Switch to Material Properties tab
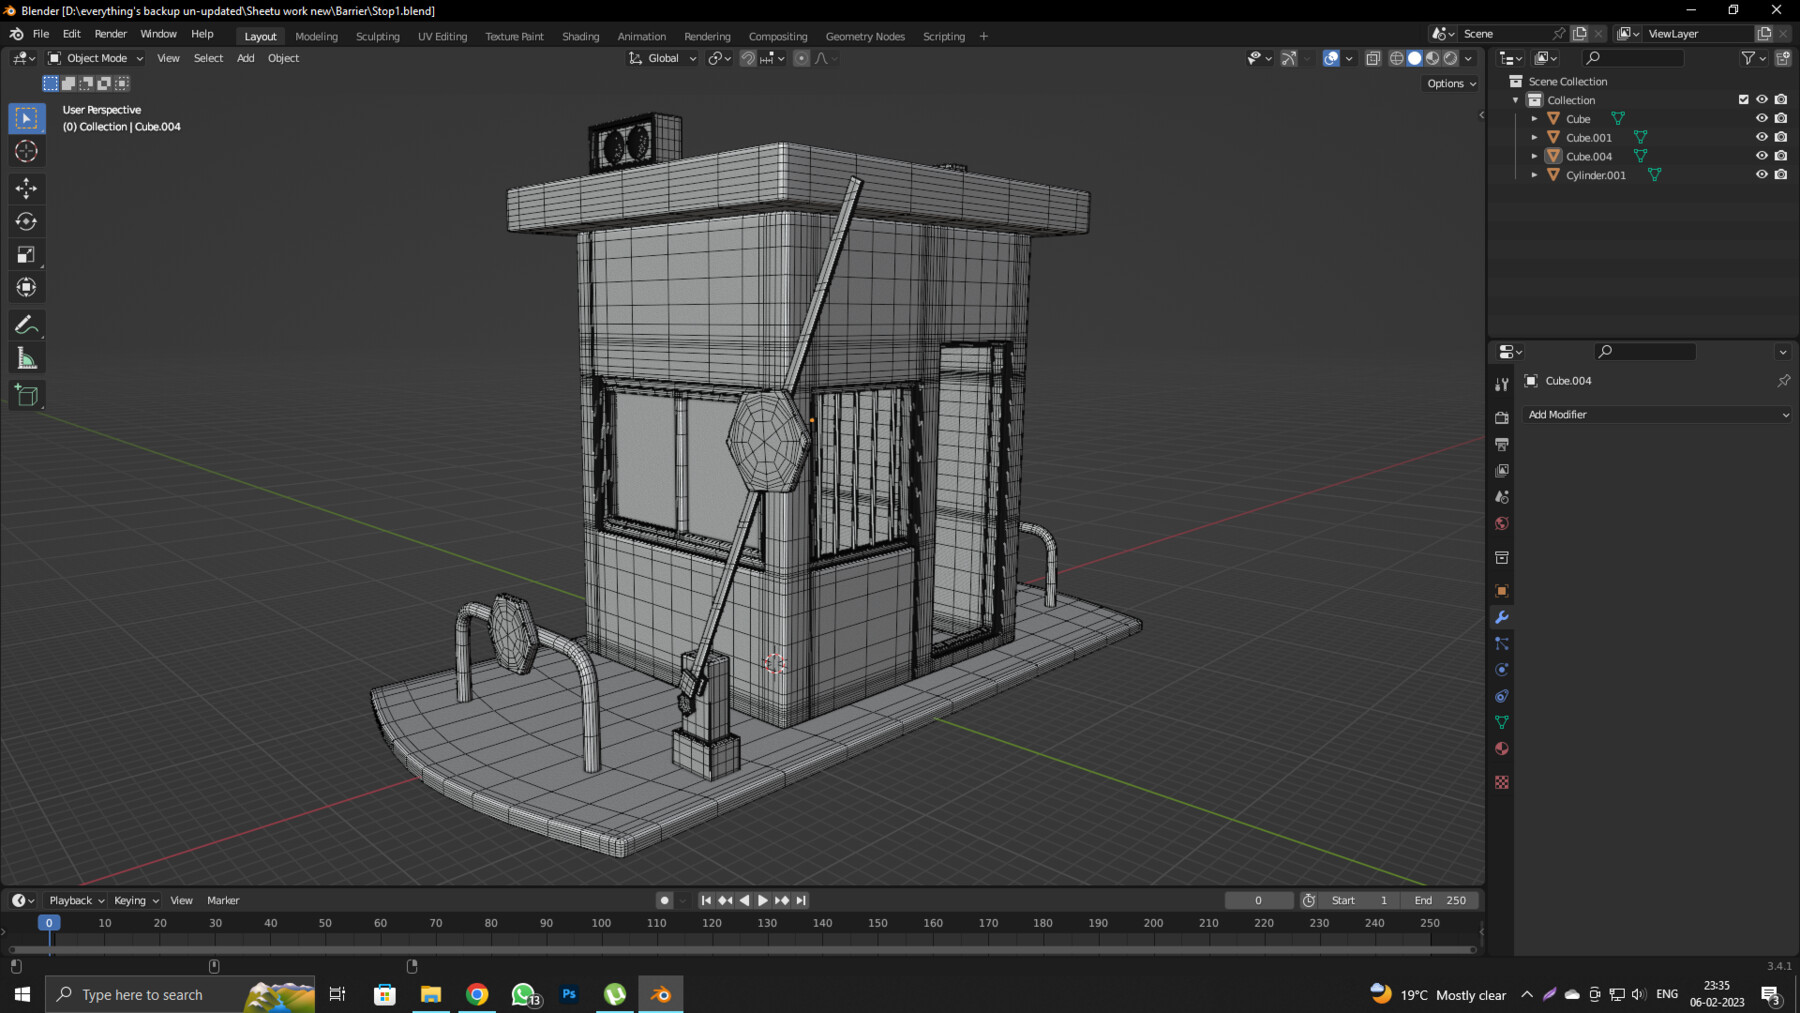The image size is (1800, 1013). tap(1502, 748)
